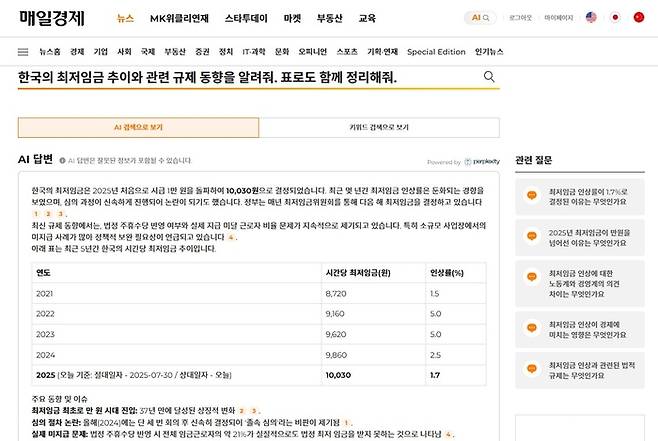Open IT·과학 section
658x441 pixels.
click(x=254, y=52)
